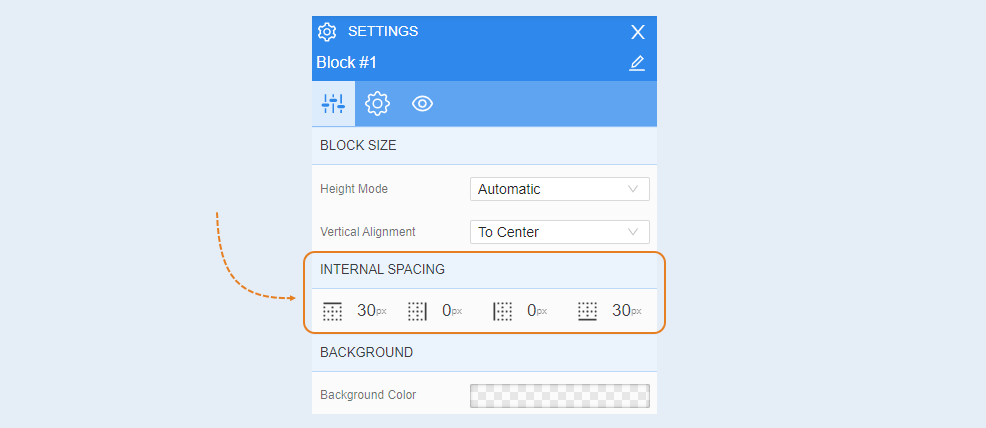Open the sliders design tab
The image size is (986, 428).
pos(333,104)
